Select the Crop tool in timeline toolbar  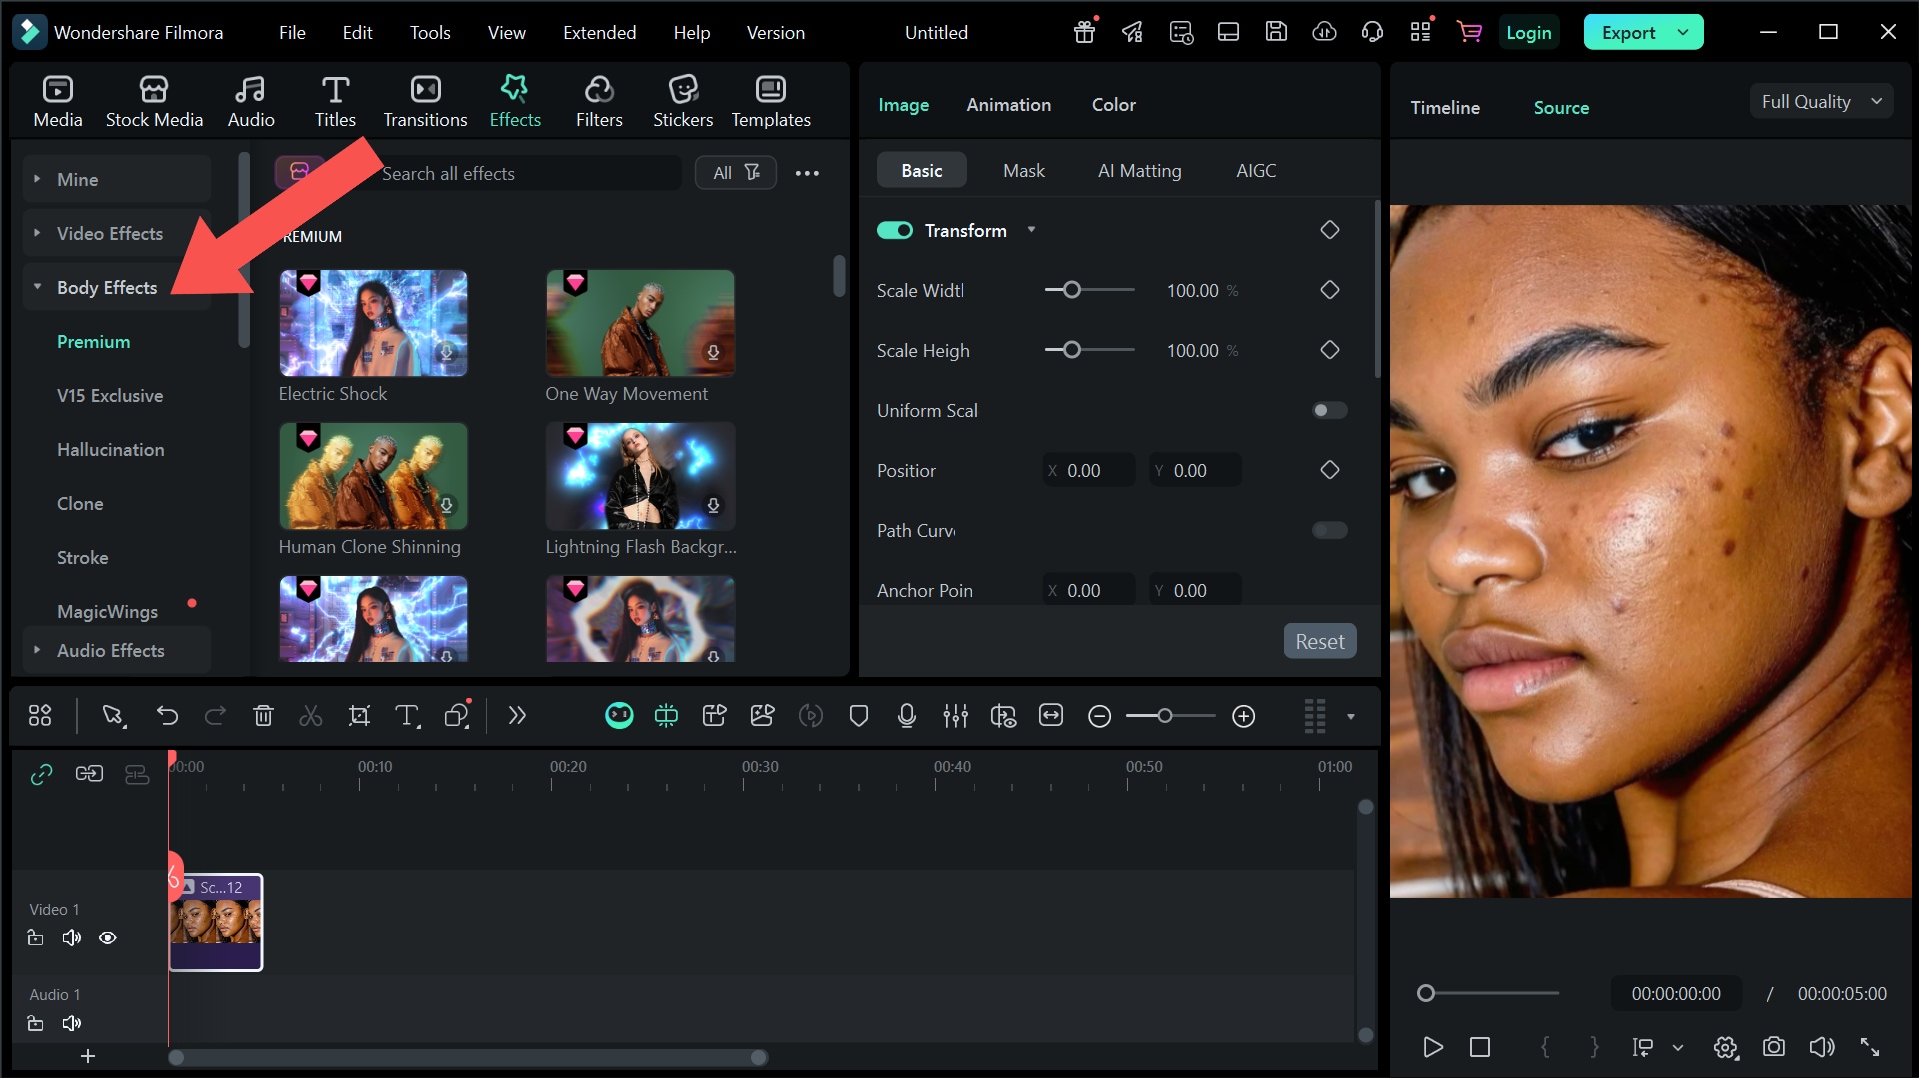[x=359, y=716]
